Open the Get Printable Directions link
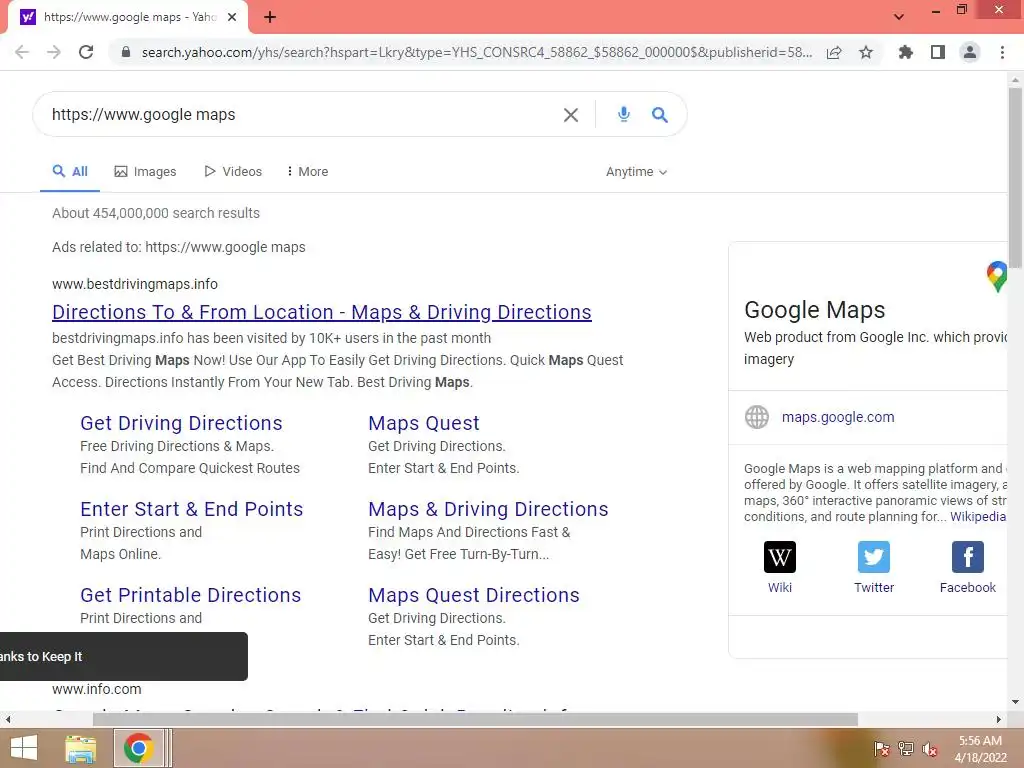1024x768 pixels. coord(191,595)
